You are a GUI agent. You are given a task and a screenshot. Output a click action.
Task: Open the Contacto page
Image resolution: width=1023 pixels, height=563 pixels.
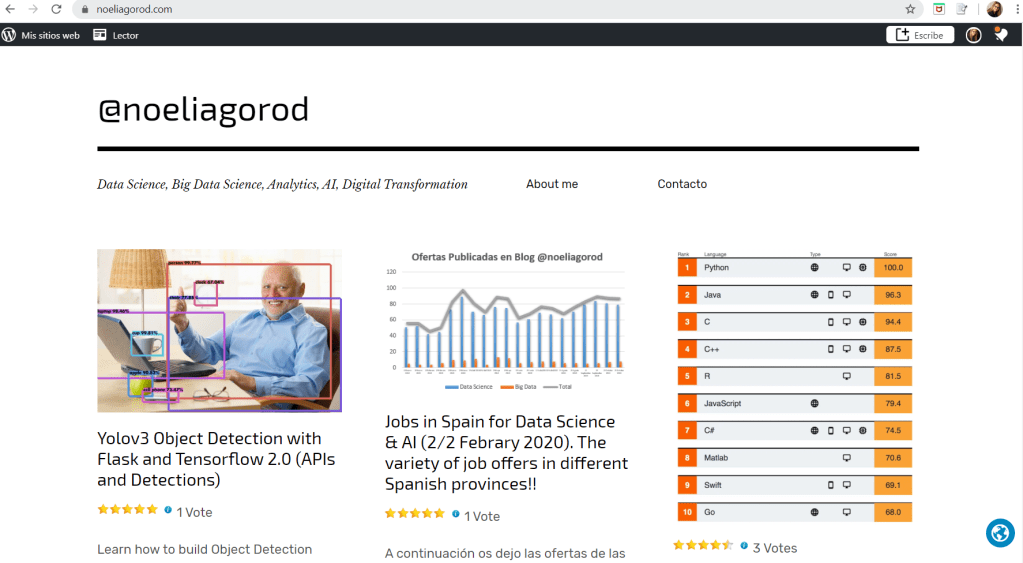(682, 184)
